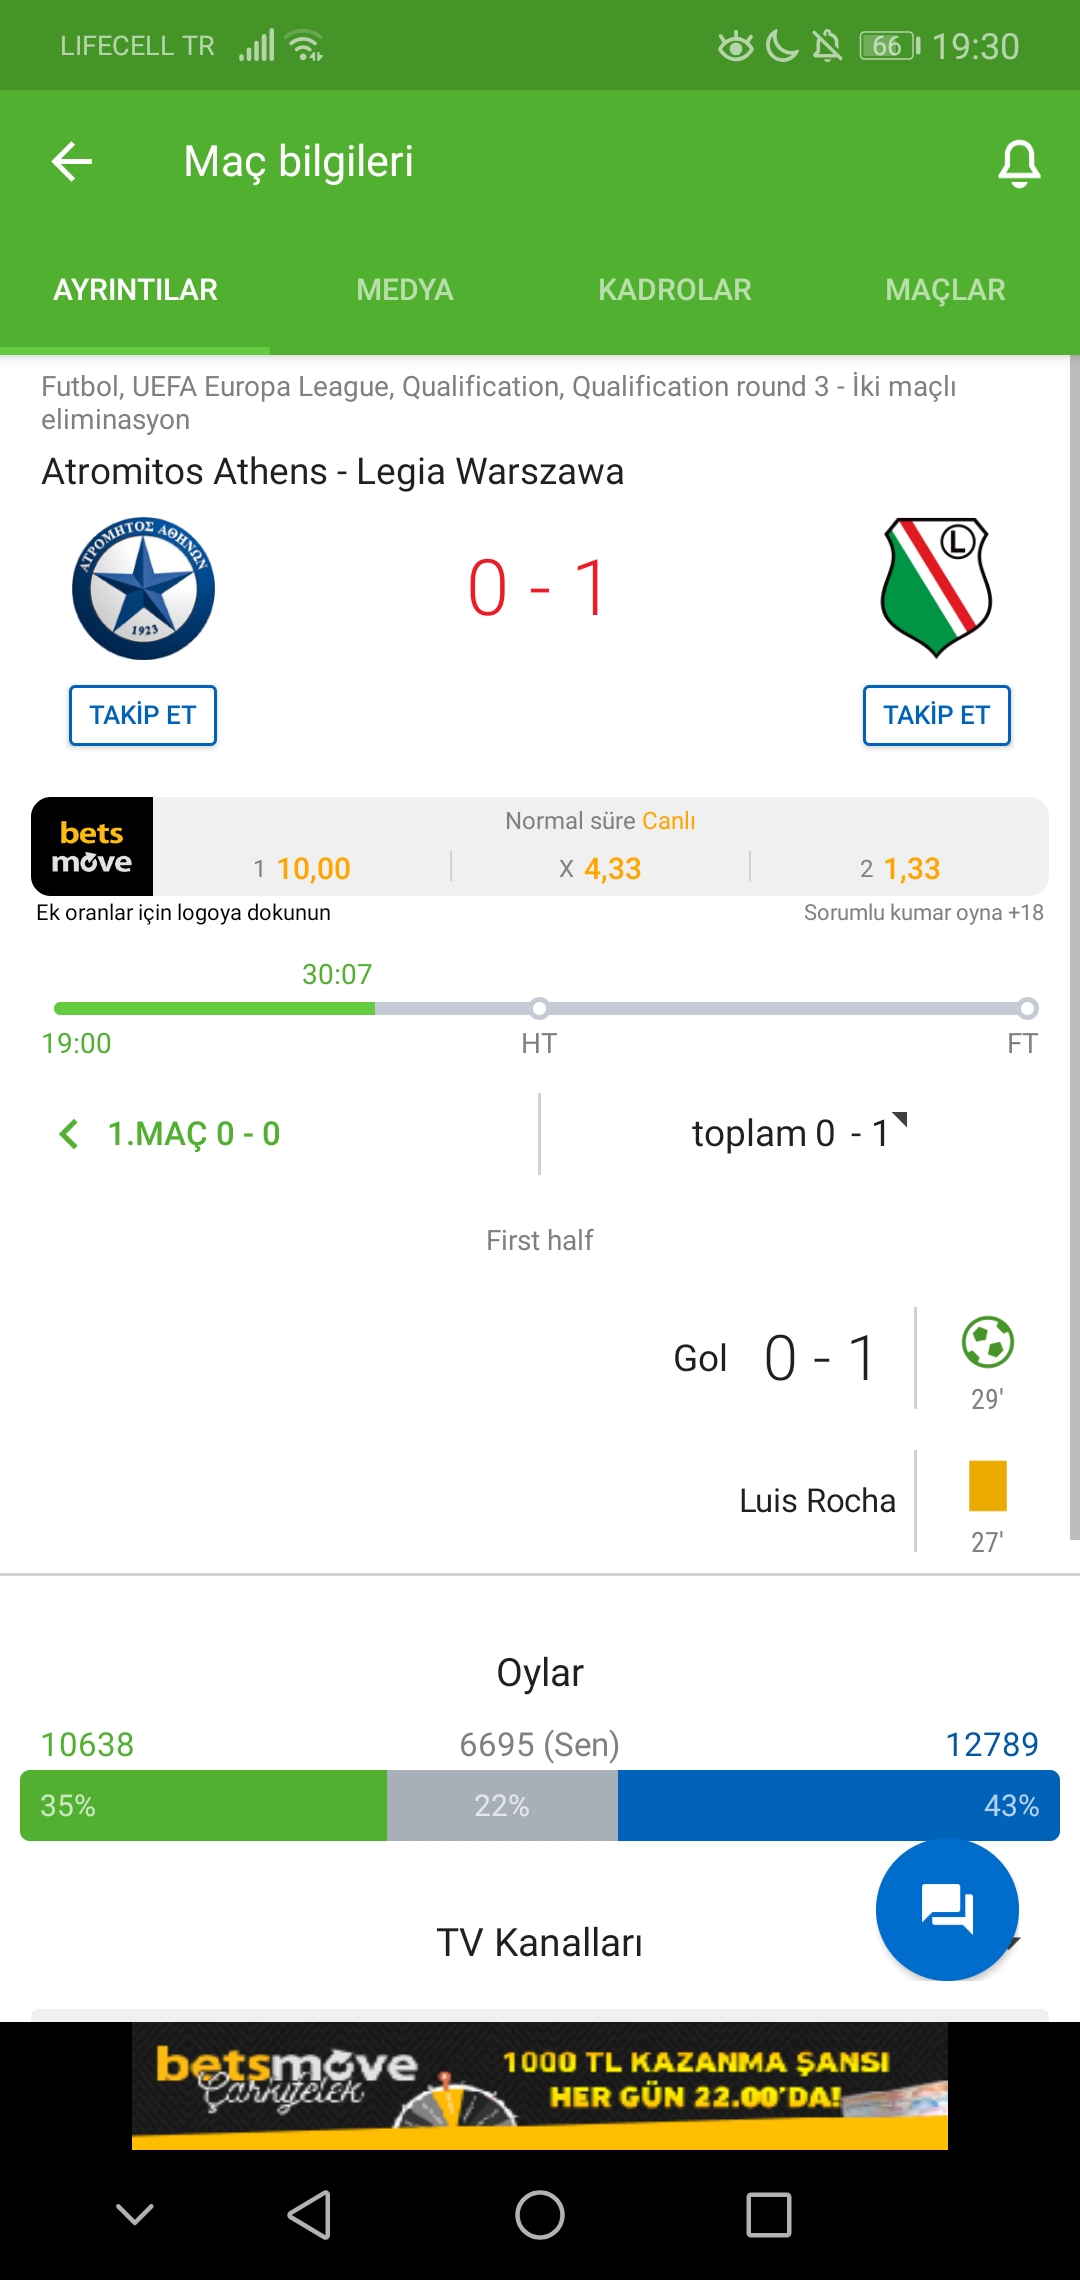Expand the toplam 0 - 1 aggregate

pos(799,1133)
